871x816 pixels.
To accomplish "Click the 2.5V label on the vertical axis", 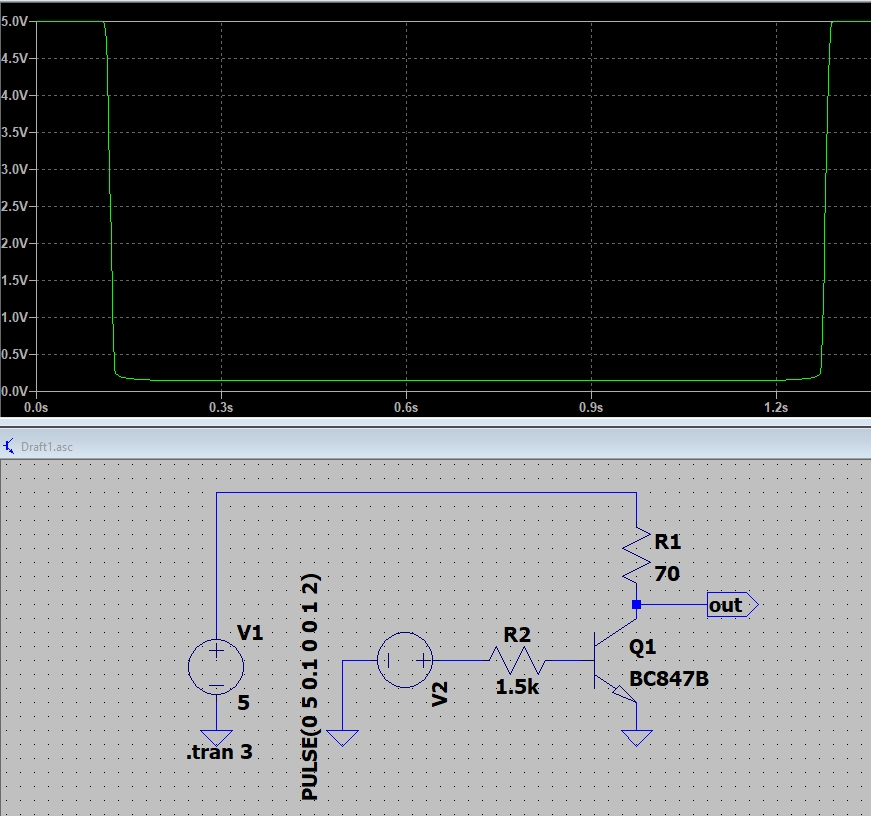I will [14, 206].
